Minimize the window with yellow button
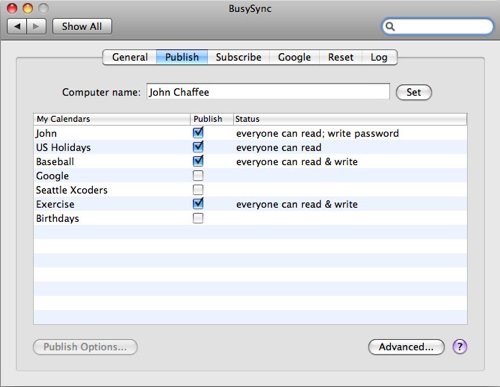The image size is (500, 387). [28, 8]
